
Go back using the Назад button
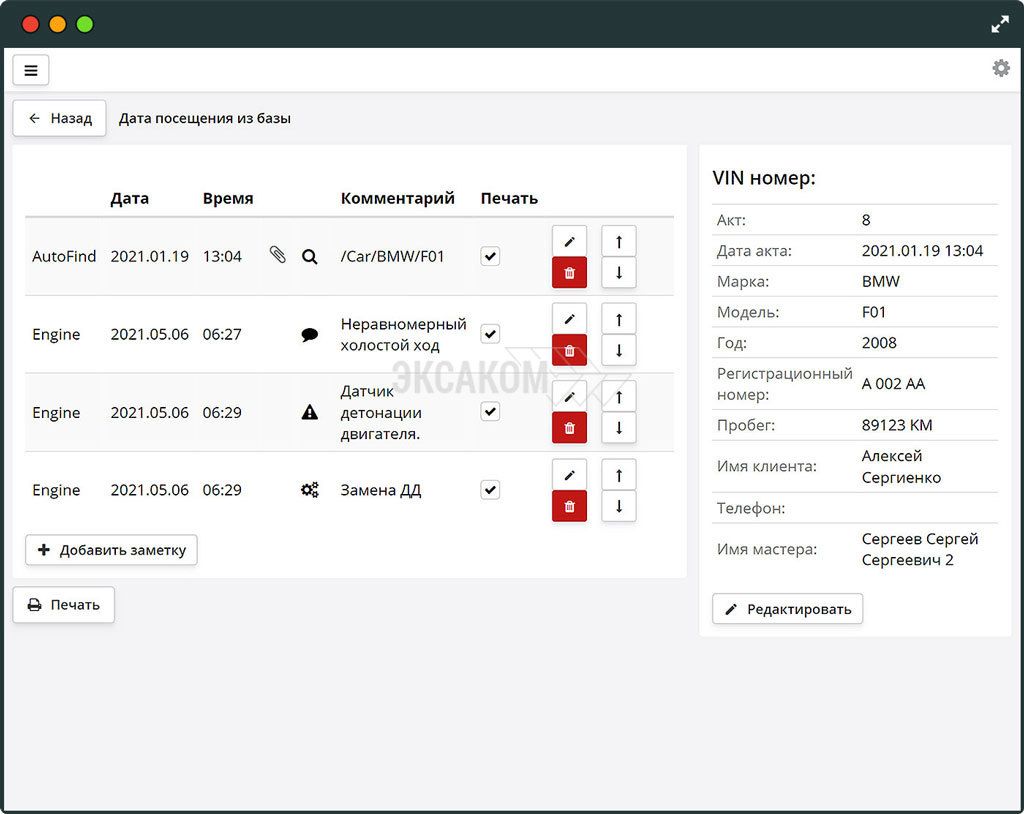[60, 118]
